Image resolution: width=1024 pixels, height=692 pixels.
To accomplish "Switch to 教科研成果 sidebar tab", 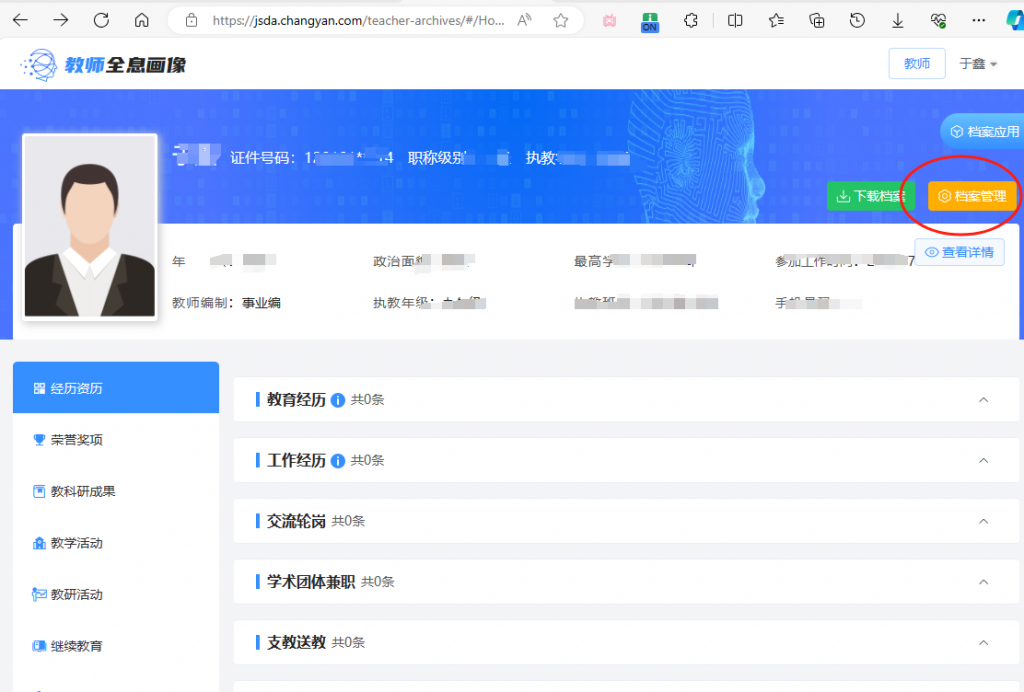I will click(x=82, y=491).
